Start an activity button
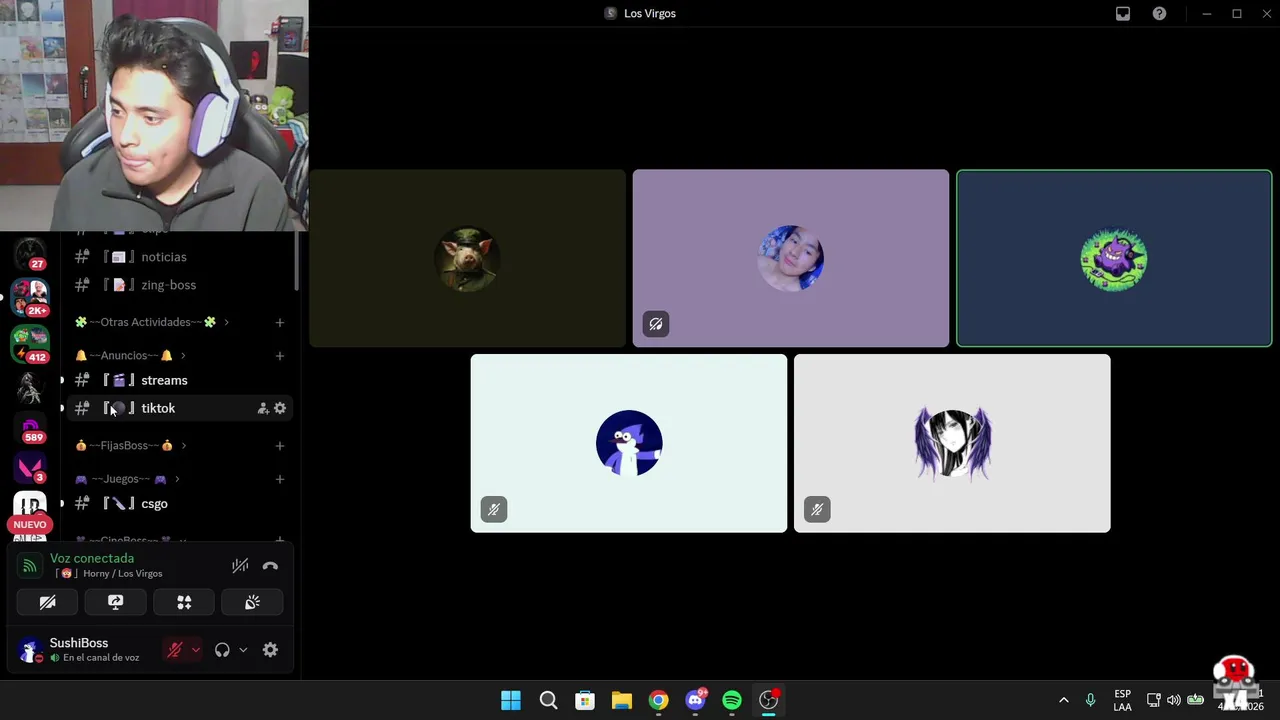Viewport: 1280px width, 720px height. 184,602
